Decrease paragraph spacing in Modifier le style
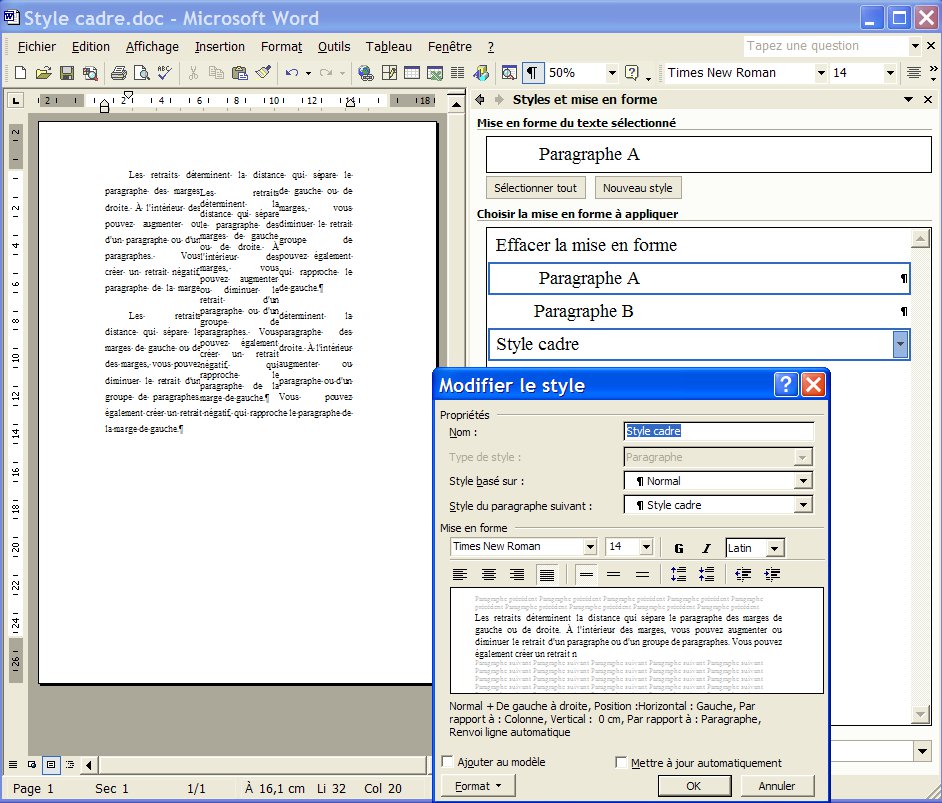Screen dimensions: 942x803 click(706, 574)
